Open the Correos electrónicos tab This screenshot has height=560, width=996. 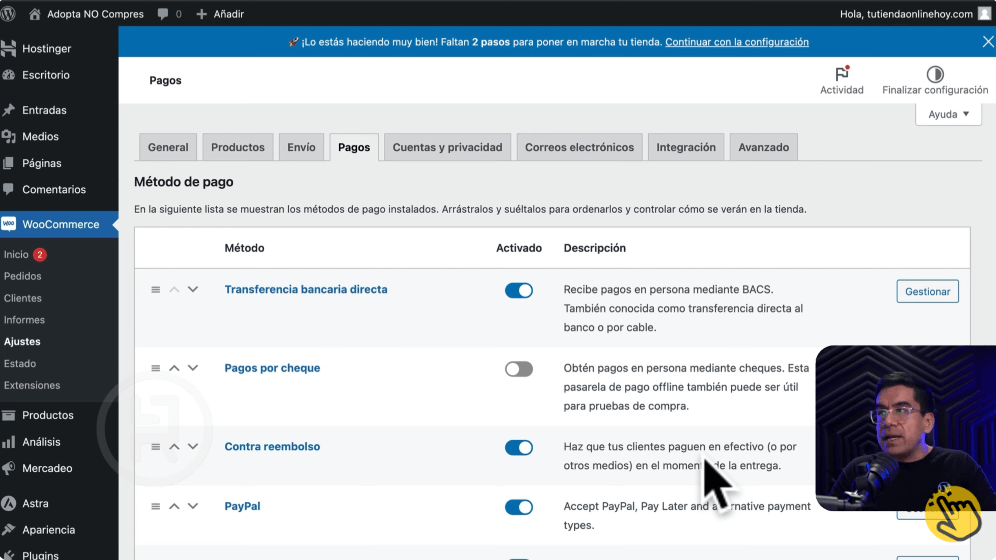(x=579, y=147)
